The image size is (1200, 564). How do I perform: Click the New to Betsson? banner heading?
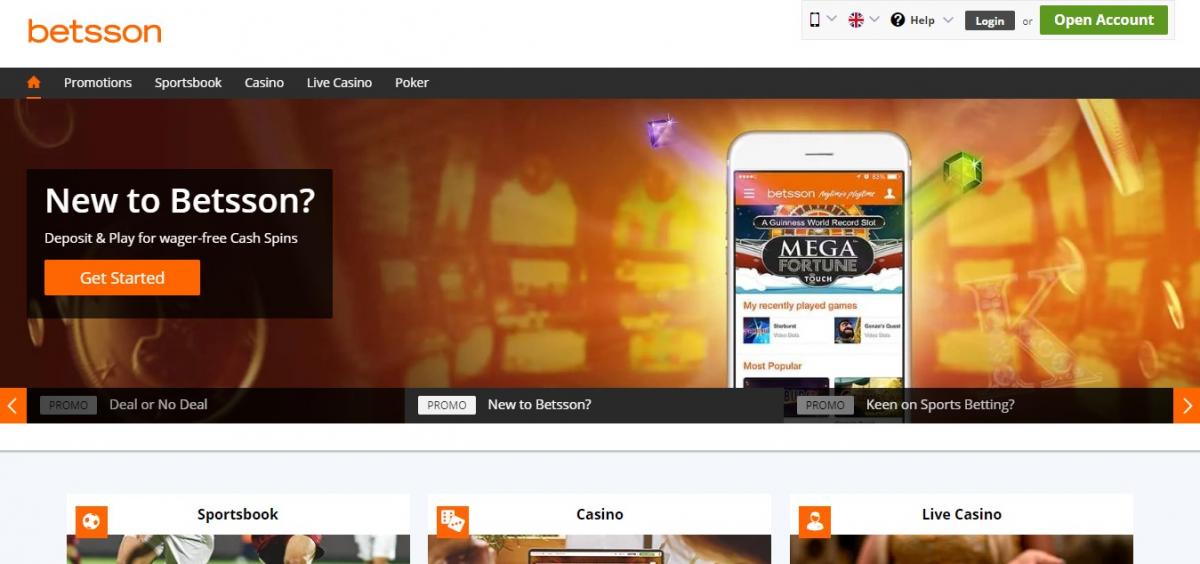tap(180, 201)
